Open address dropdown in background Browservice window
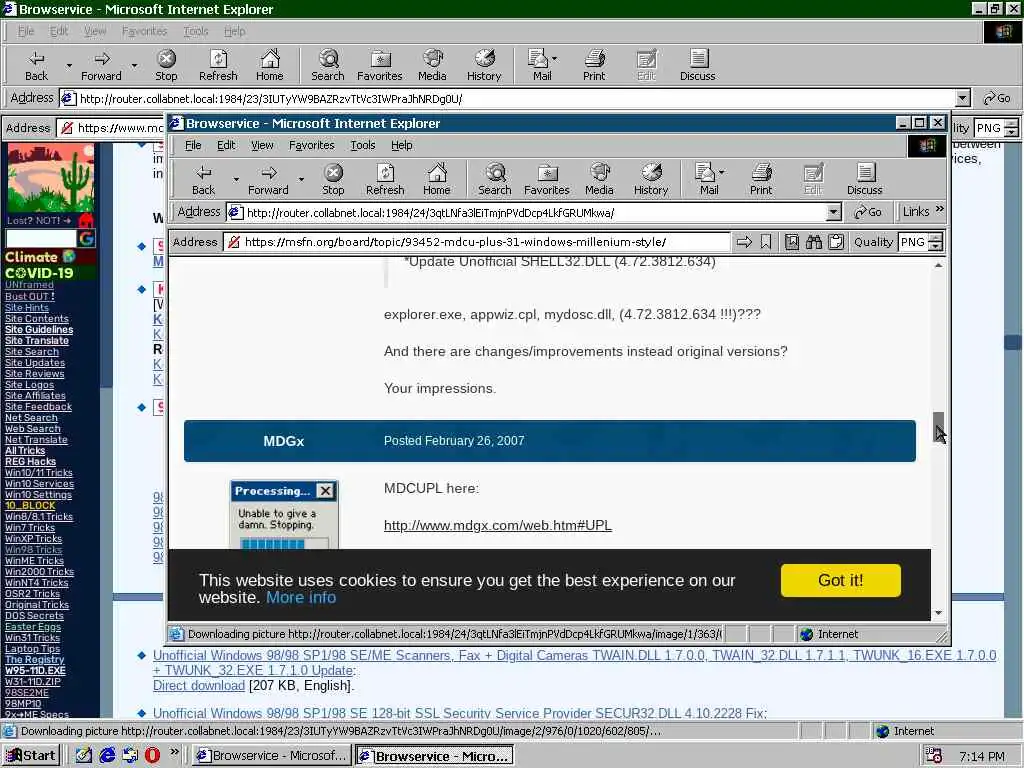 963,99
